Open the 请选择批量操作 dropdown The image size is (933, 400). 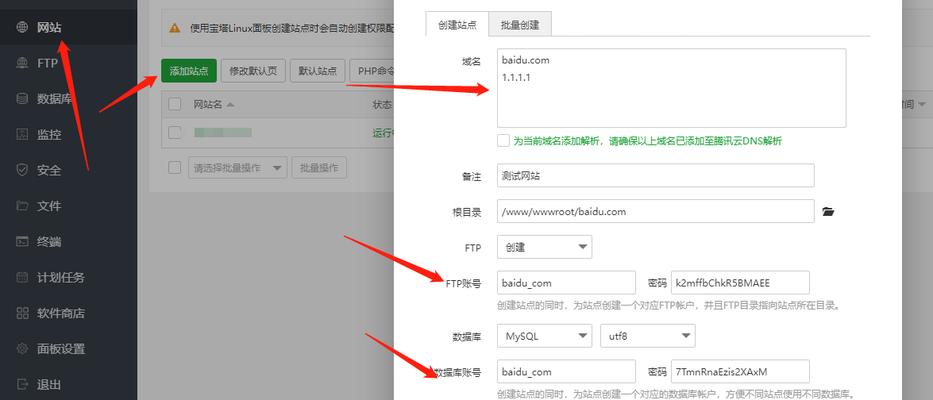point(237,168)
